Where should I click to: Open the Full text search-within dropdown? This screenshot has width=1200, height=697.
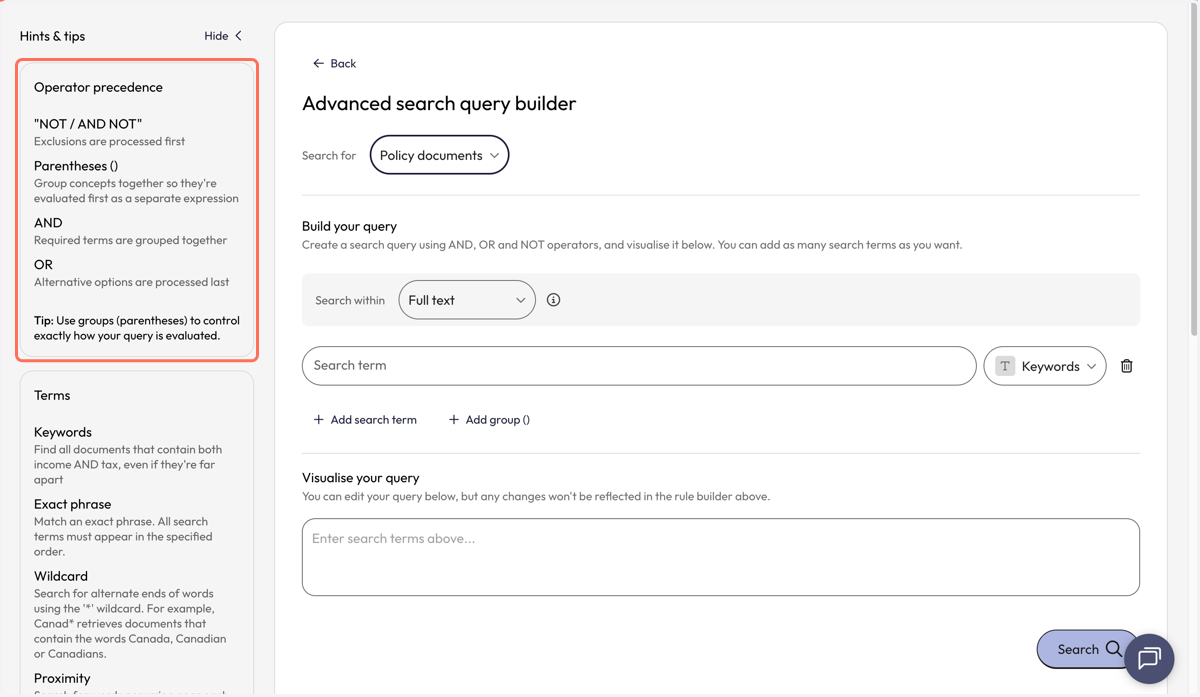[467, 300]
